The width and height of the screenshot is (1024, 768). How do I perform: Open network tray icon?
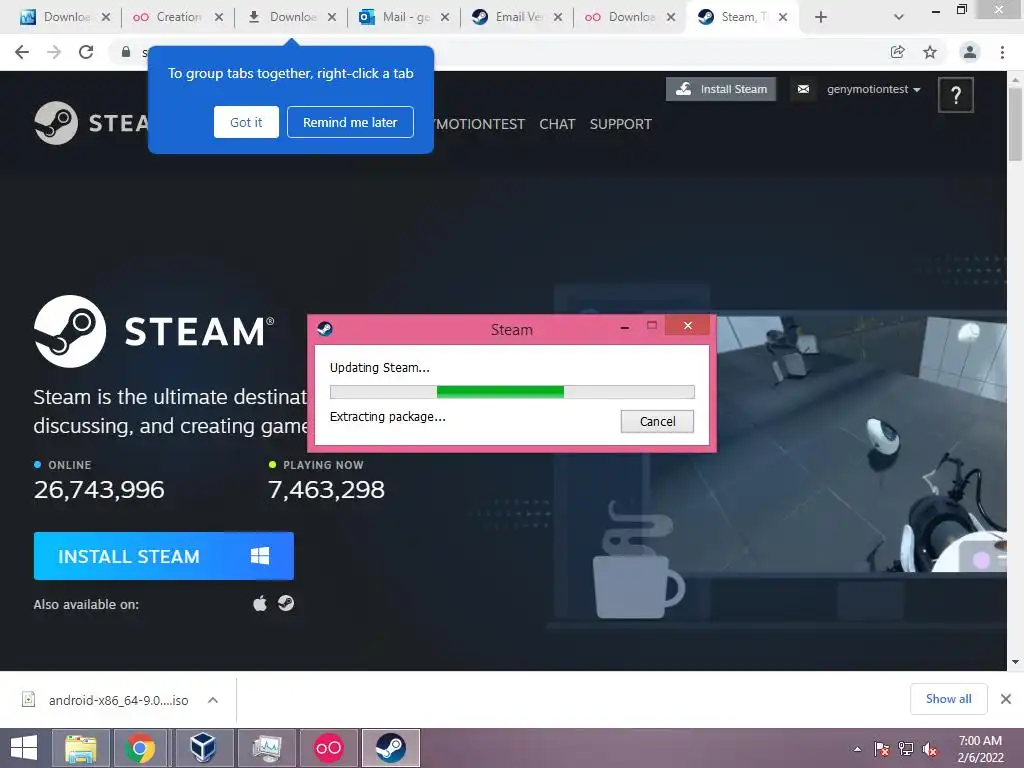tap(906, 749)
